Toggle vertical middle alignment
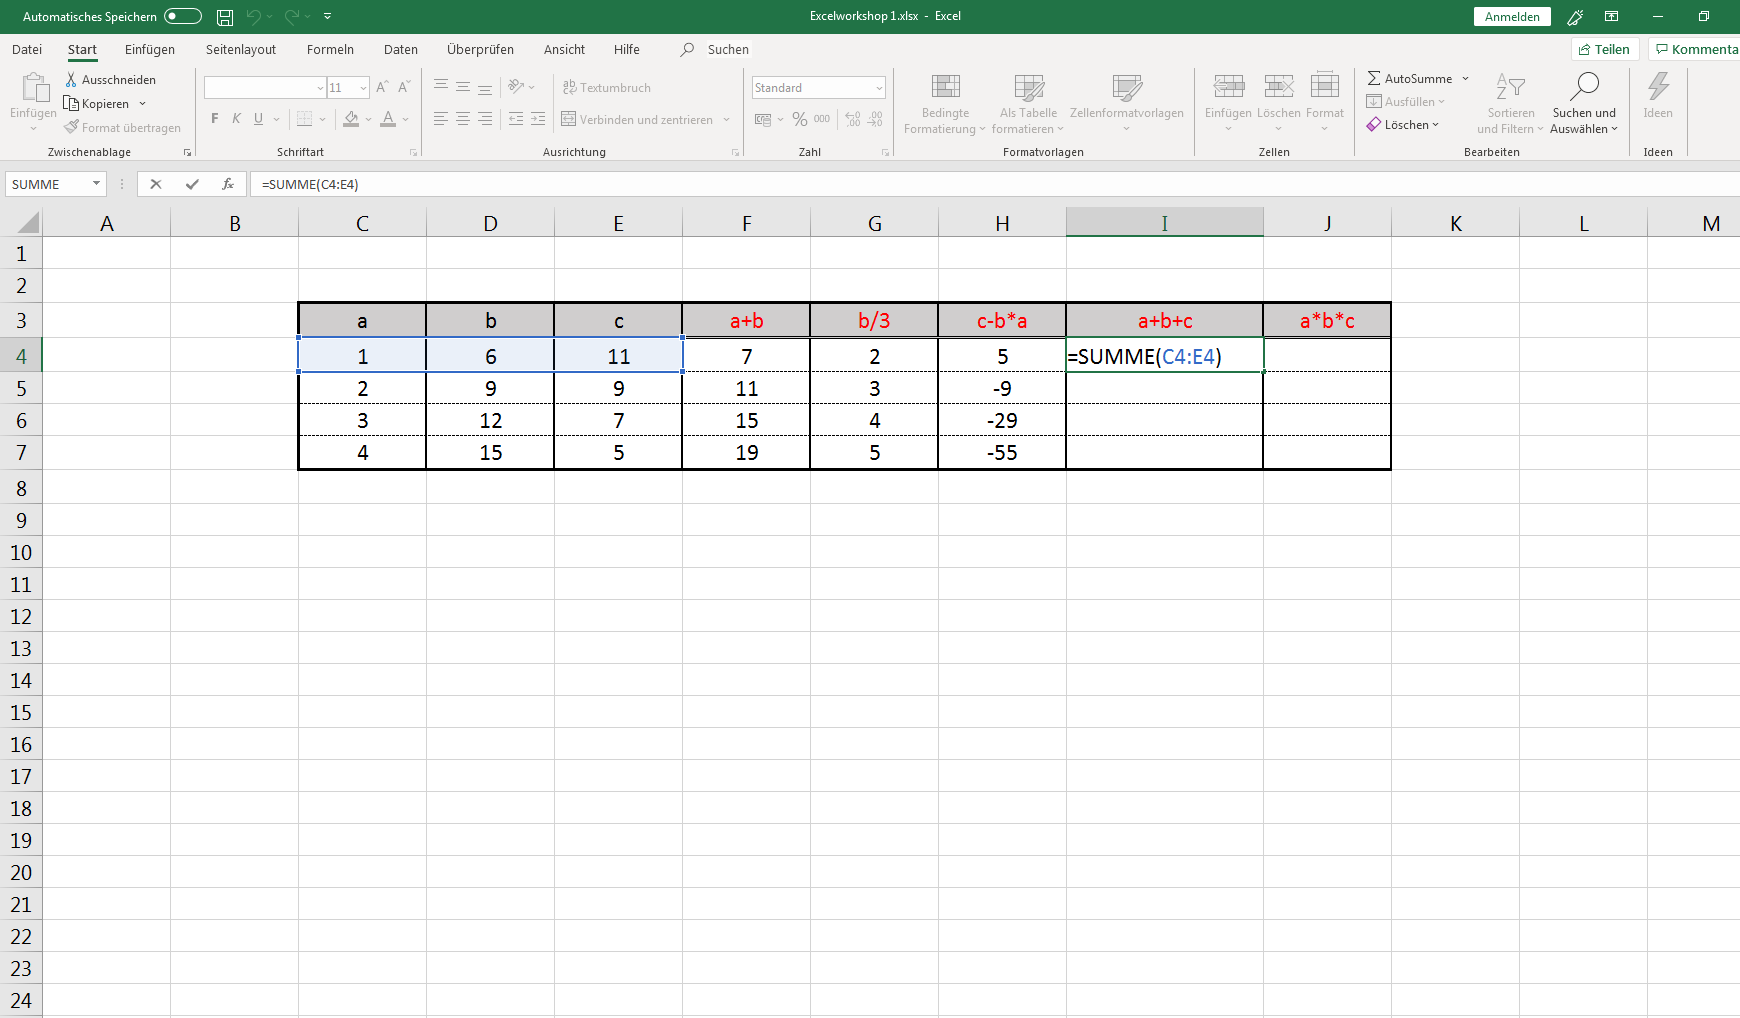The width and height of the screenshot is (1740, 1018). [x=463, y=87]
